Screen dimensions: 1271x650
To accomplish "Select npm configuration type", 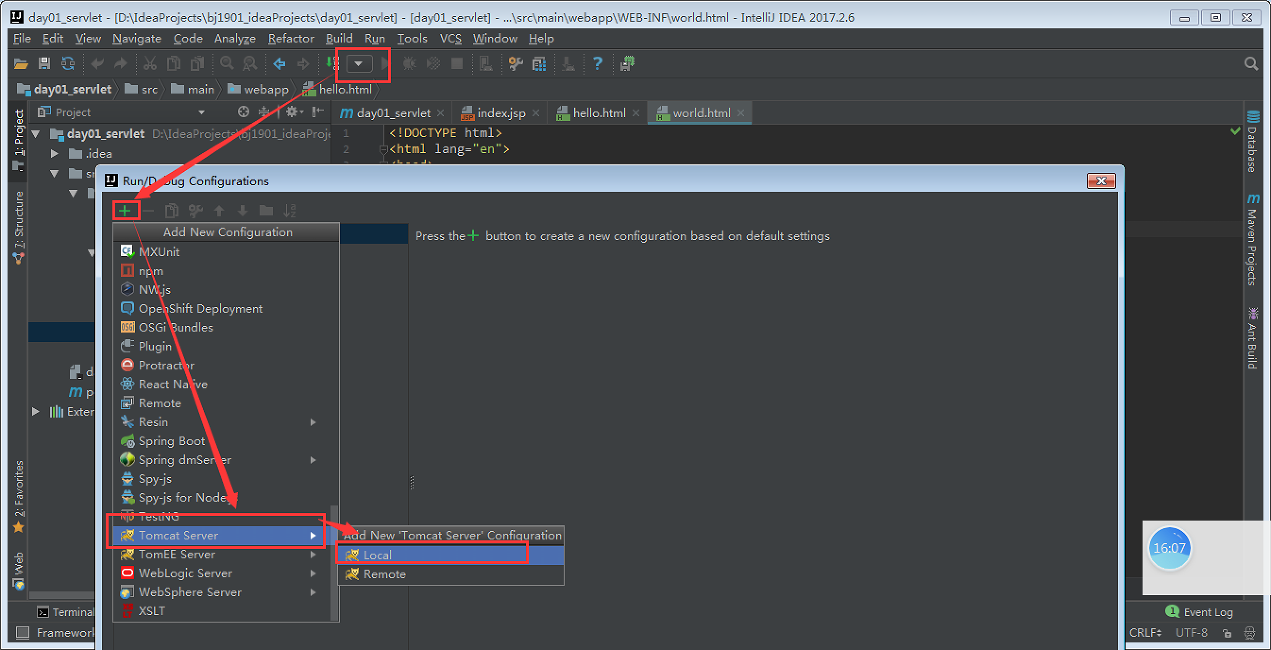I will (x=226, y=271).
